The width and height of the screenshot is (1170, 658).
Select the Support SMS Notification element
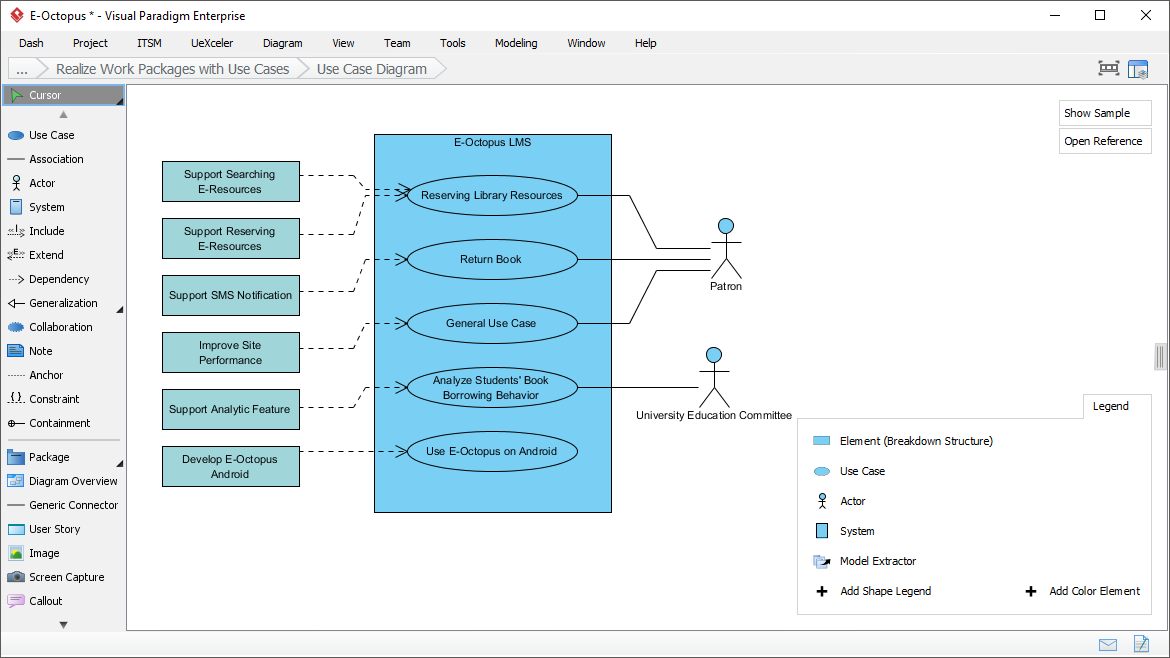click(x=231, y=295)
